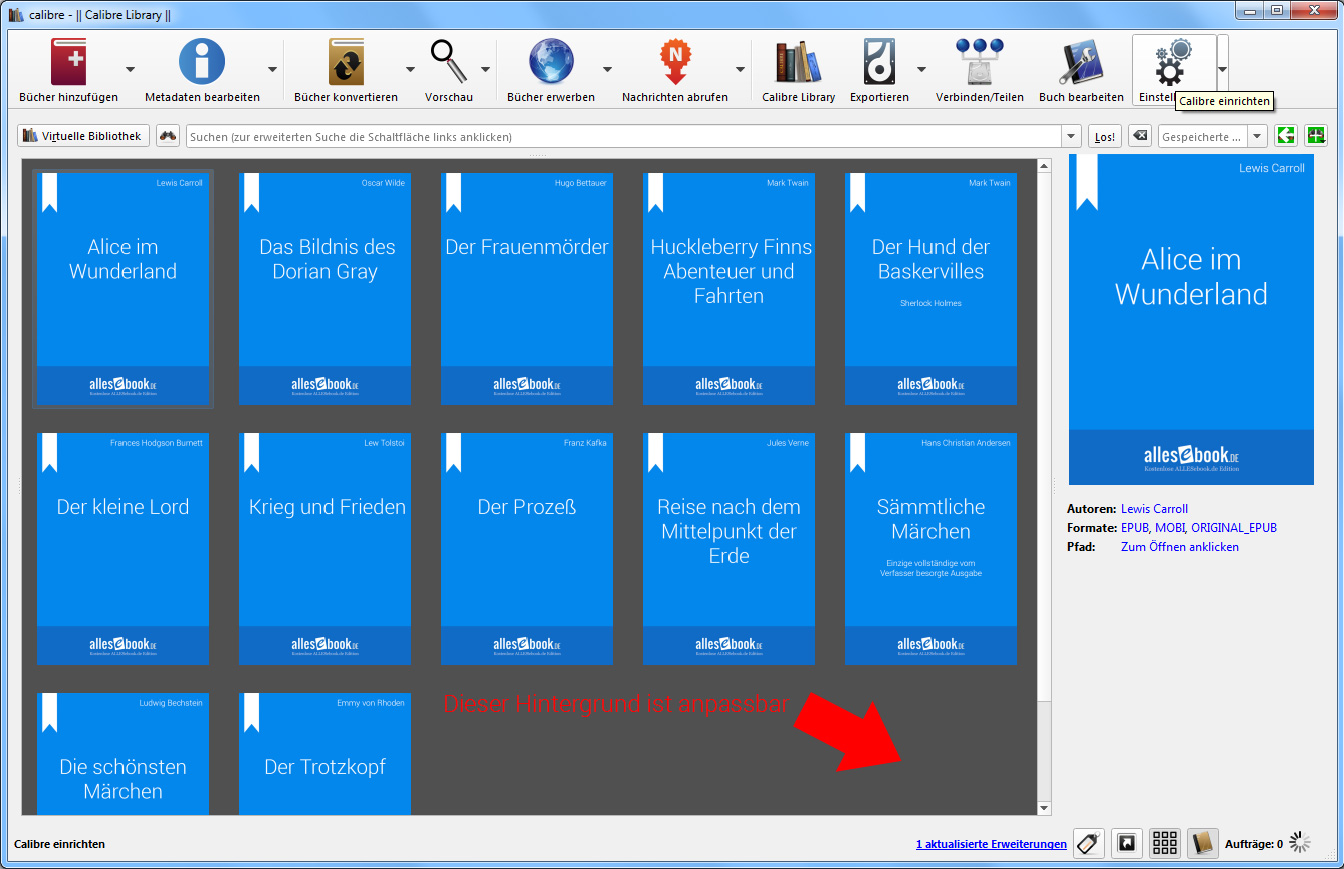Open Metadaten bearbeiten from the toolbar
1344x869 pixels.
(202, 62)
